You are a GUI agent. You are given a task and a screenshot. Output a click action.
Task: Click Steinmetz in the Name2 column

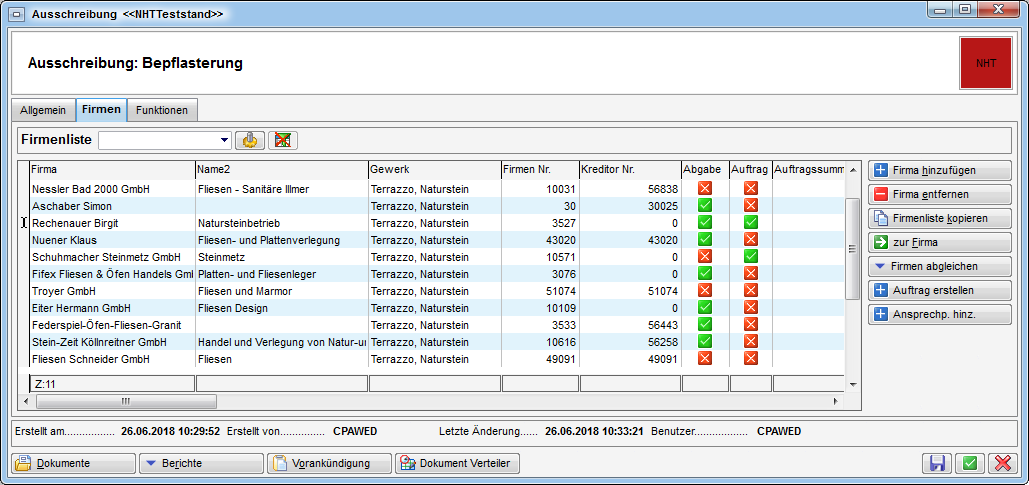click(282, 257)
